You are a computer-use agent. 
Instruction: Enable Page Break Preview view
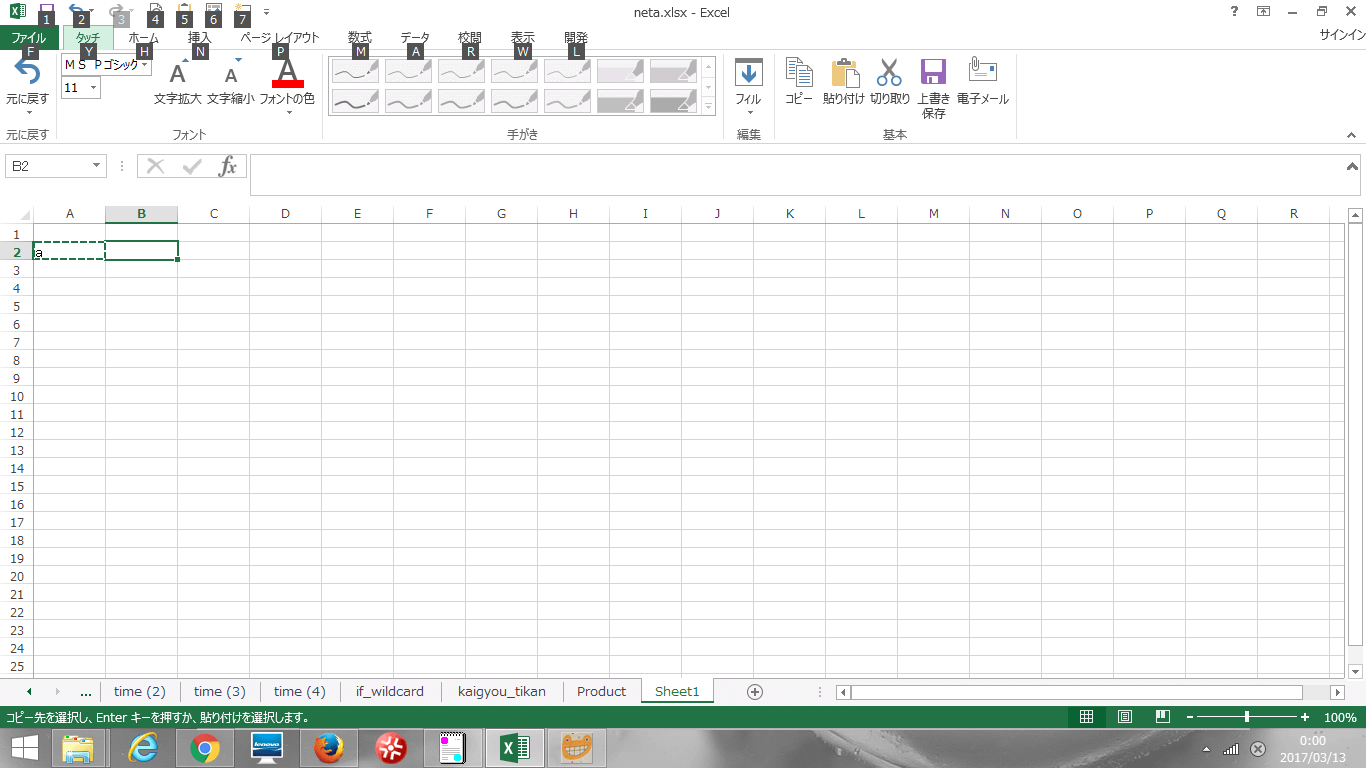point(1162,716)
